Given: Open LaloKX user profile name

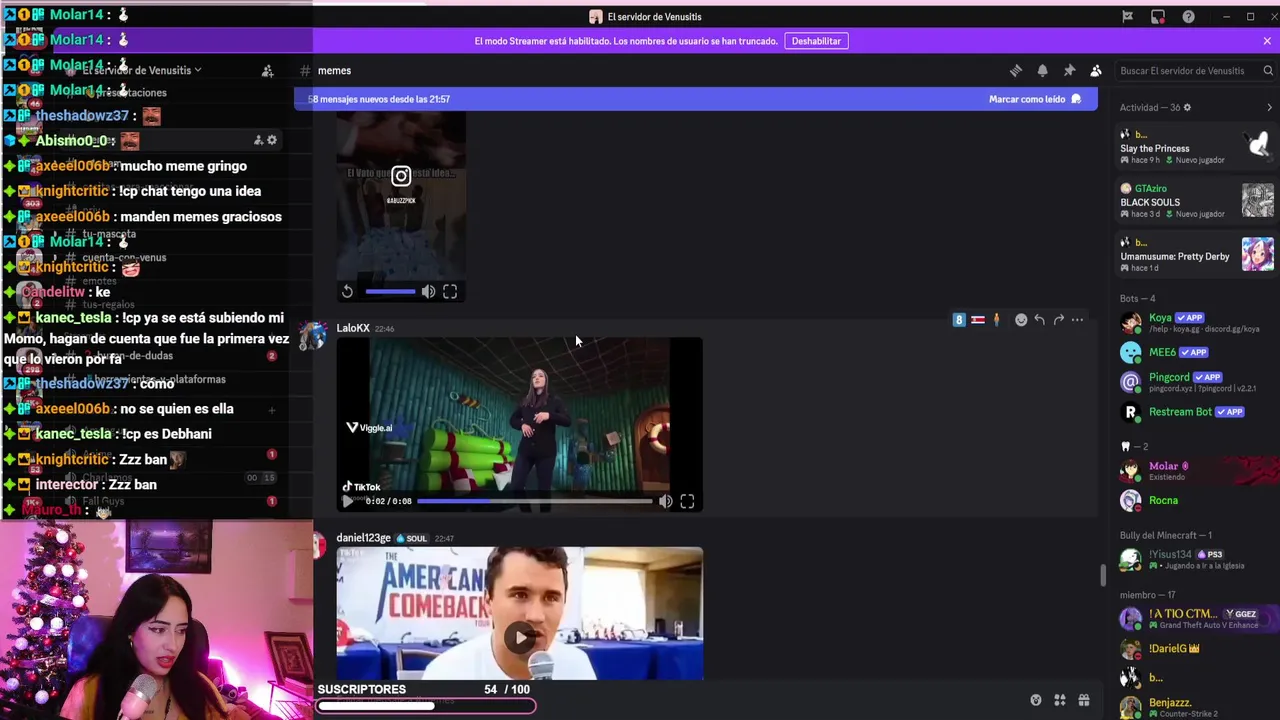Looking at the screenshot, I should pos(353,328).
